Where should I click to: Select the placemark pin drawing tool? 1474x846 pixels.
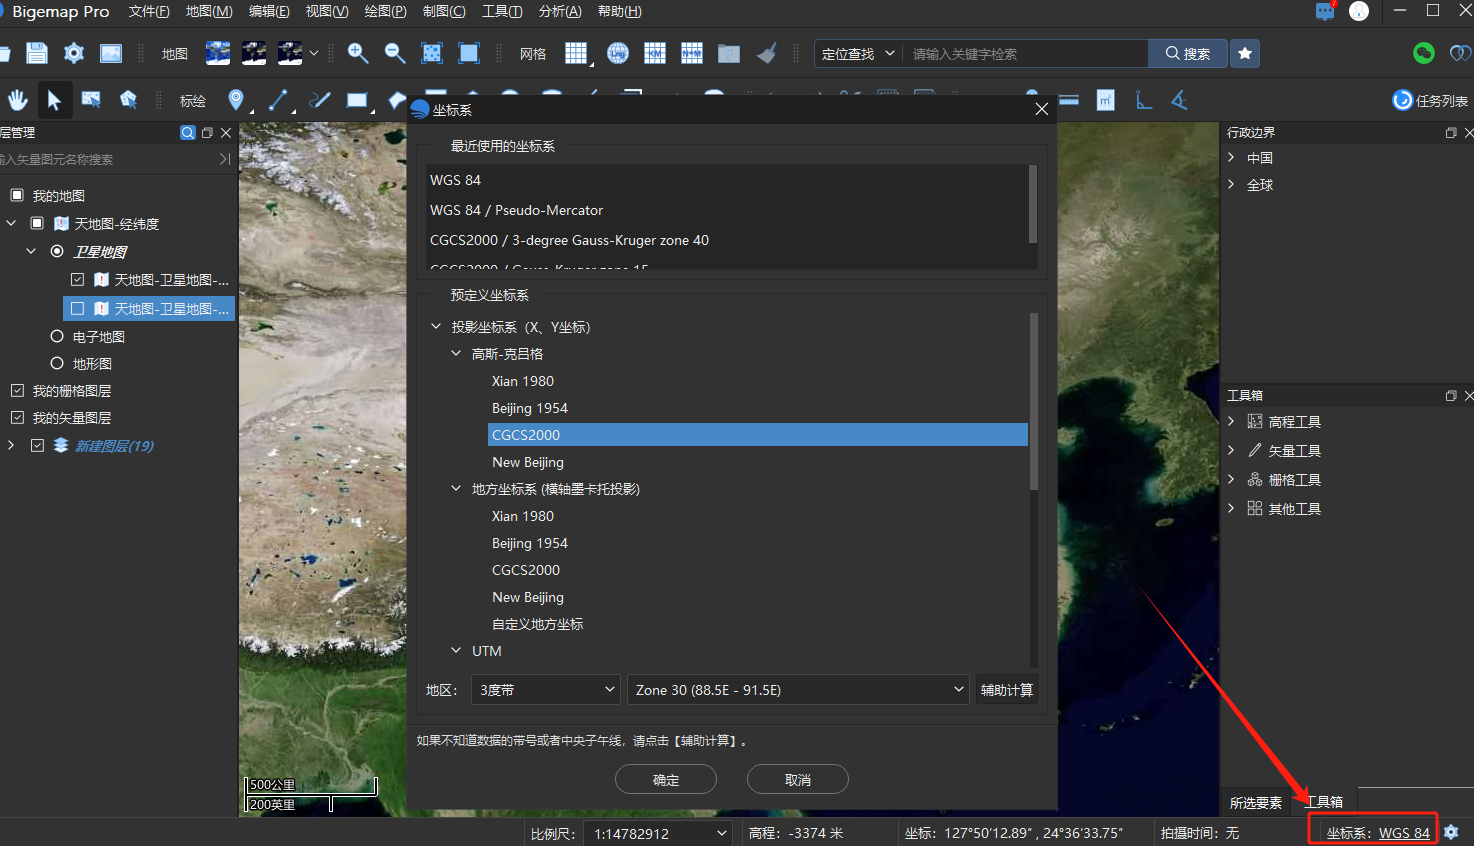pos(236,99)
